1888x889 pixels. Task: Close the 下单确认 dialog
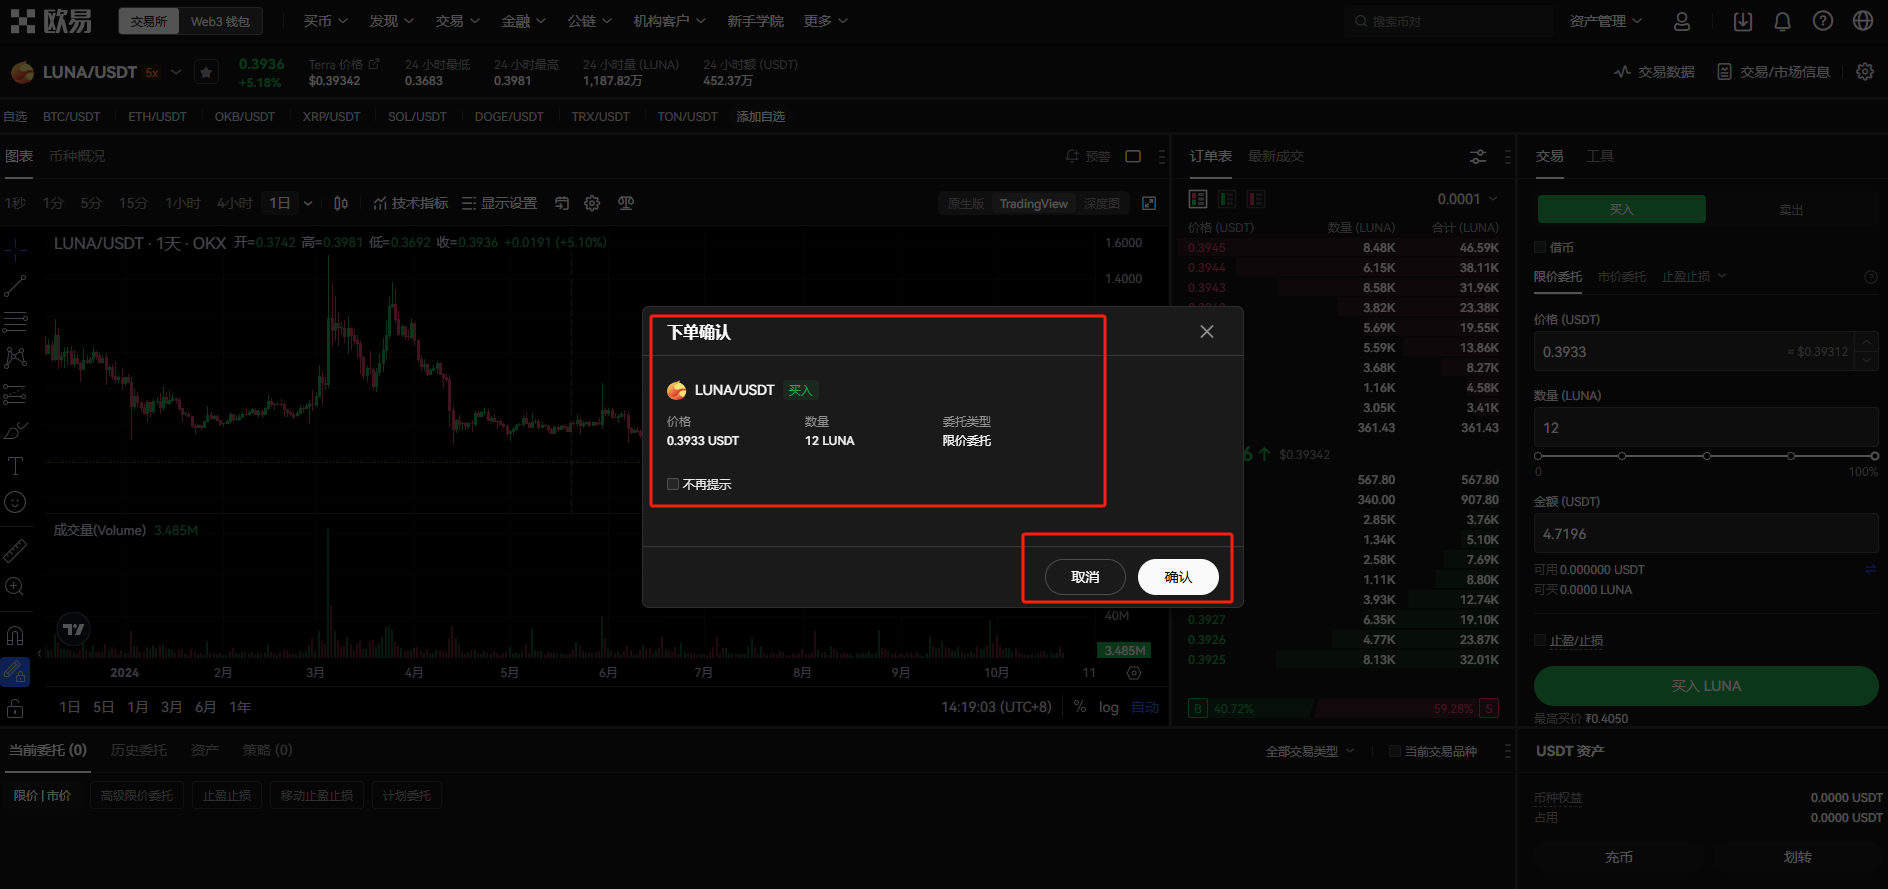(1207, 332)
